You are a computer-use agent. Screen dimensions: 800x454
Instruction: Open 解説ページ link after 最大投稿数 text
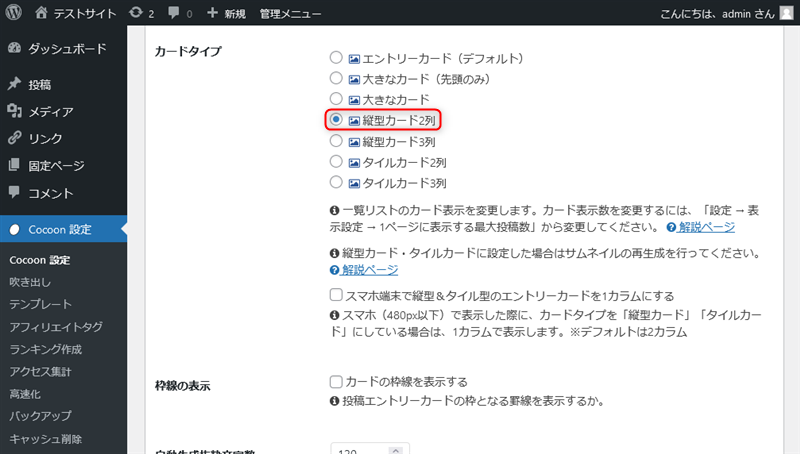click(706, 227)
